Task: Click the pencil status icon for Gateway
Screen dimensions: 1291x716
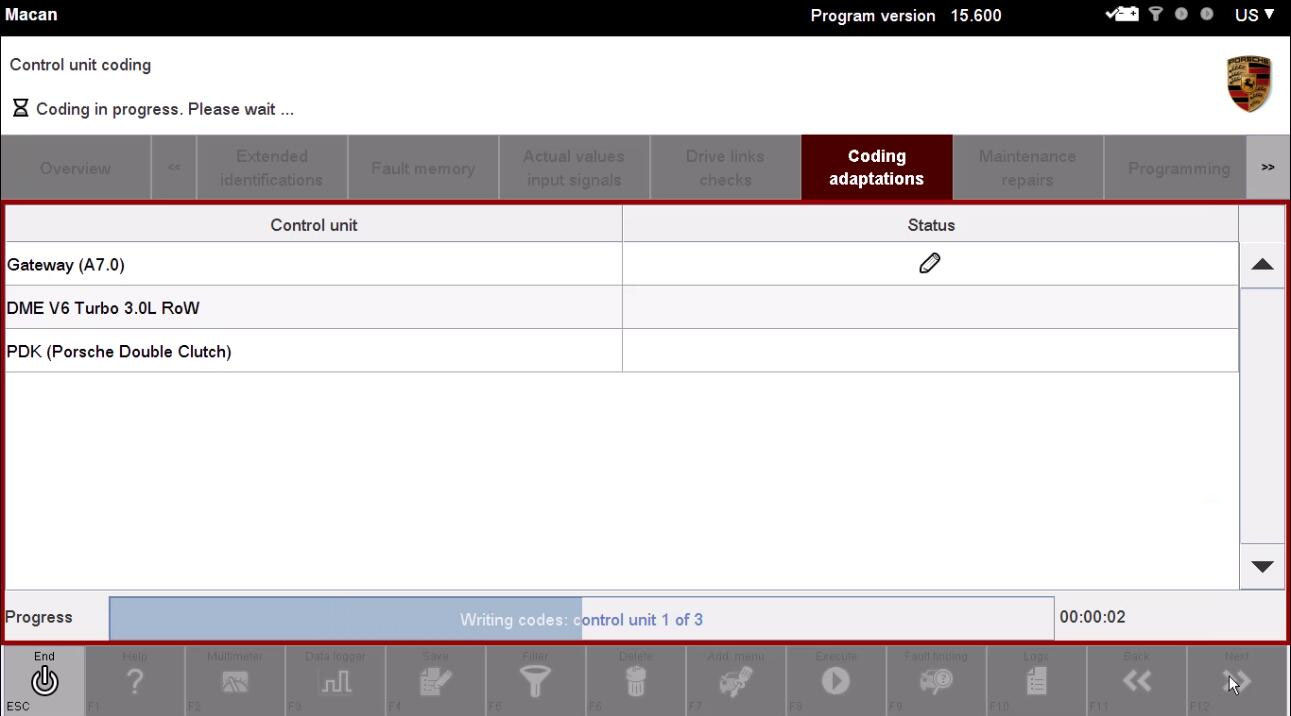Action: tap(930, 263)
